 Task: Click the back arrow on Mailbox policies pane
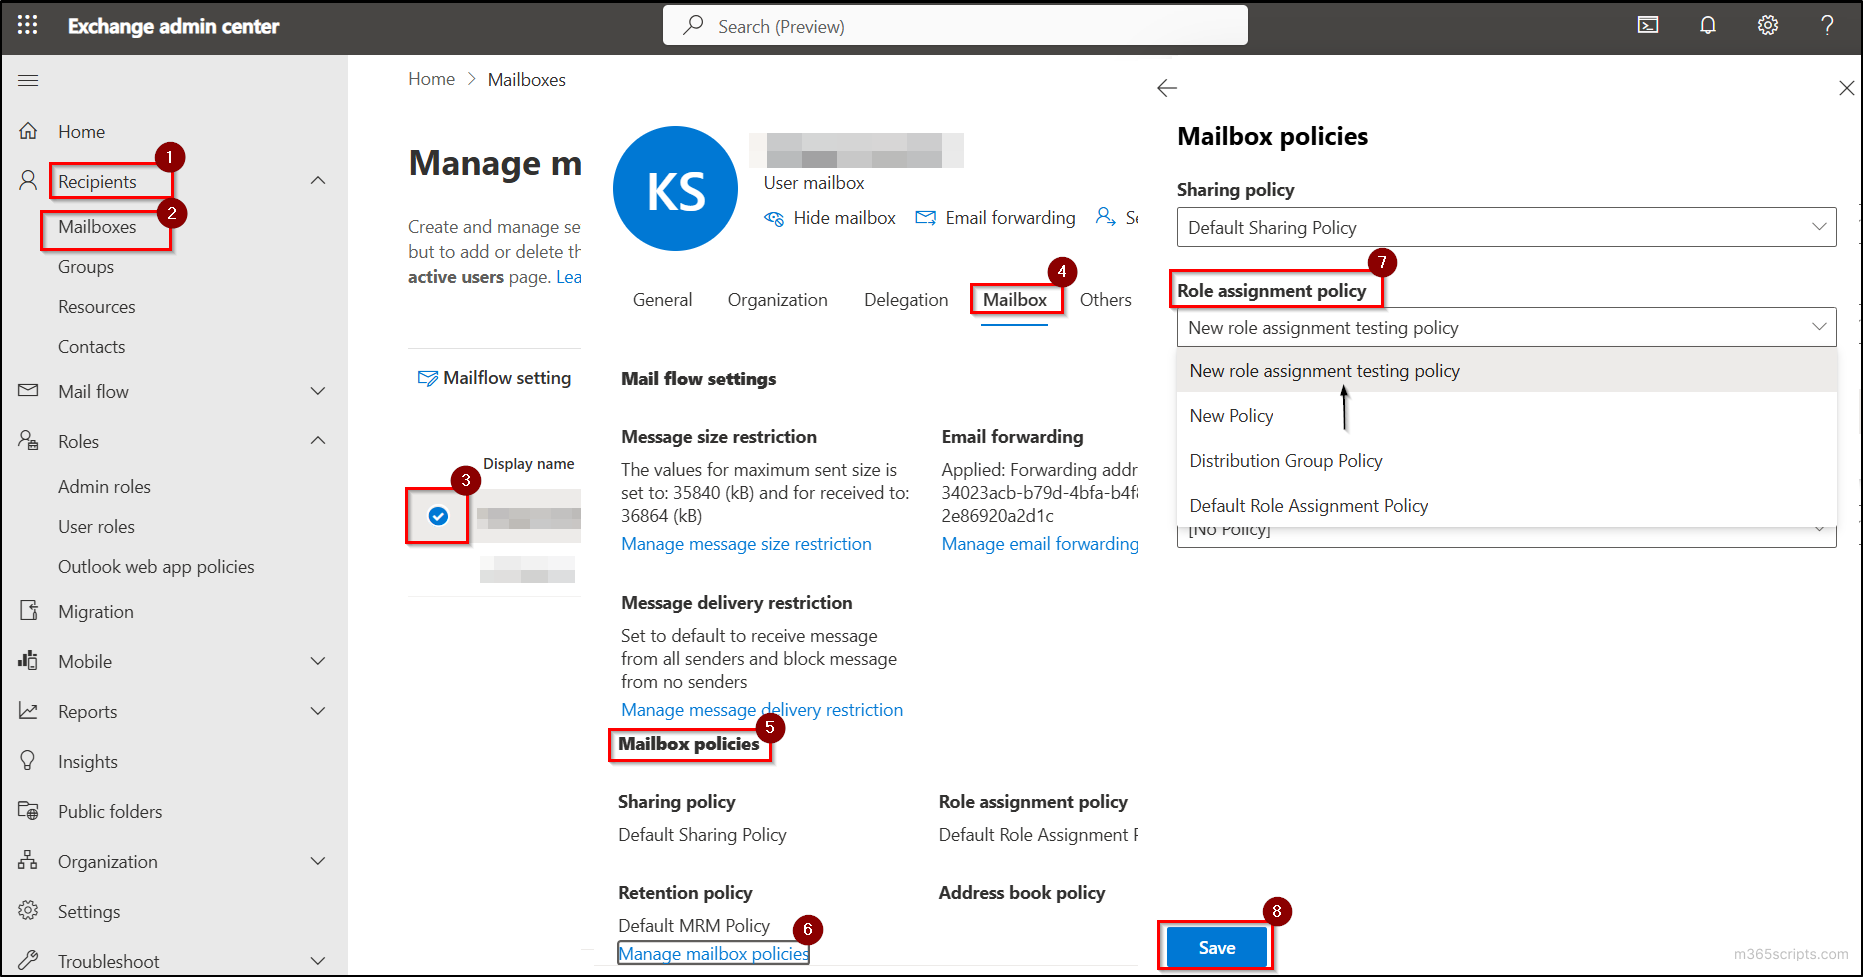click(x=1167, y=88)
